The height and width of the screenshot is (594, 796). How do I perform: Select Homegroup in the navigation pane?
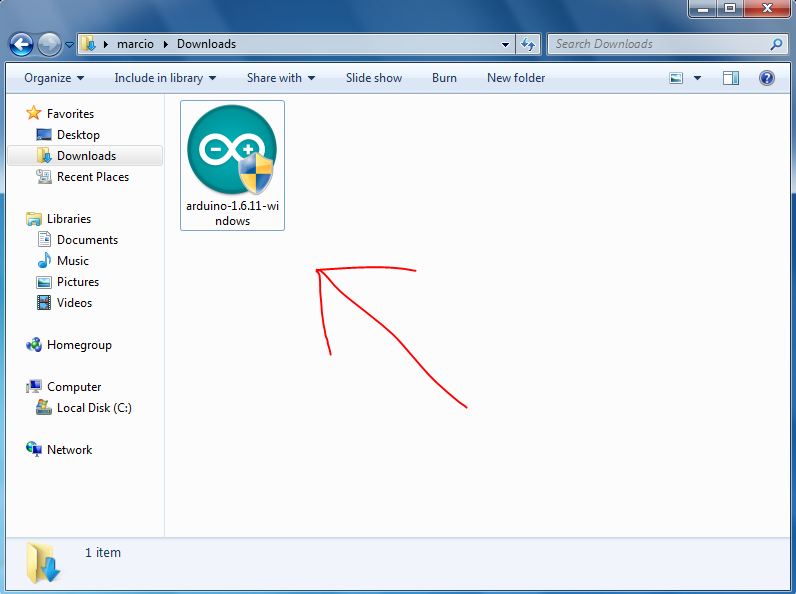click(x=79, y=345)
